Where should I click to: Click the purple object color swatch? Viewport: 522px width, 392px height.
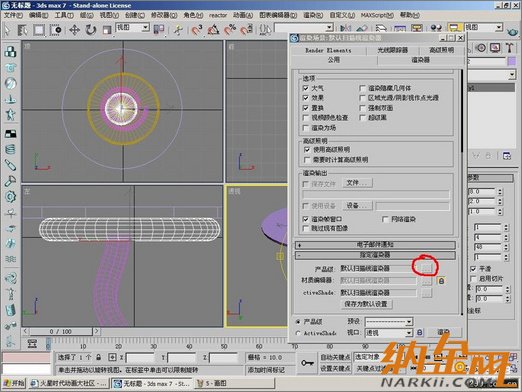(511, 61)
